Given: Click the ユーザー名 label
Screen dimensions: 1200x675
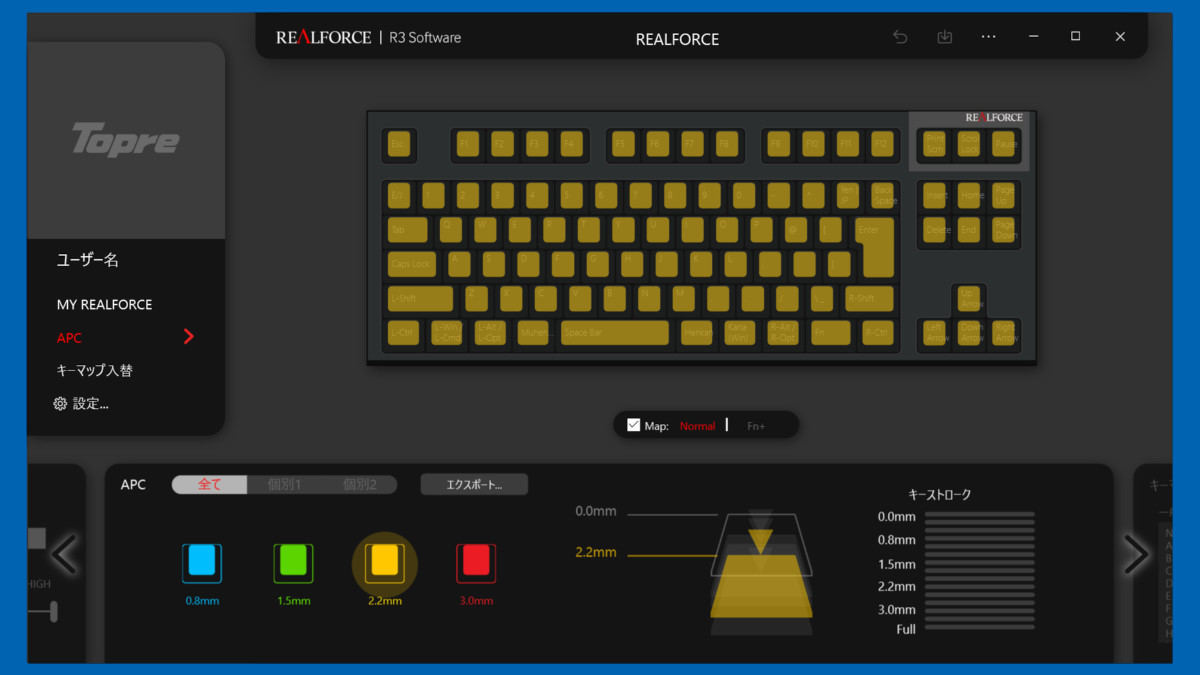Looking at the screenshot, I should tap(87, 260).
